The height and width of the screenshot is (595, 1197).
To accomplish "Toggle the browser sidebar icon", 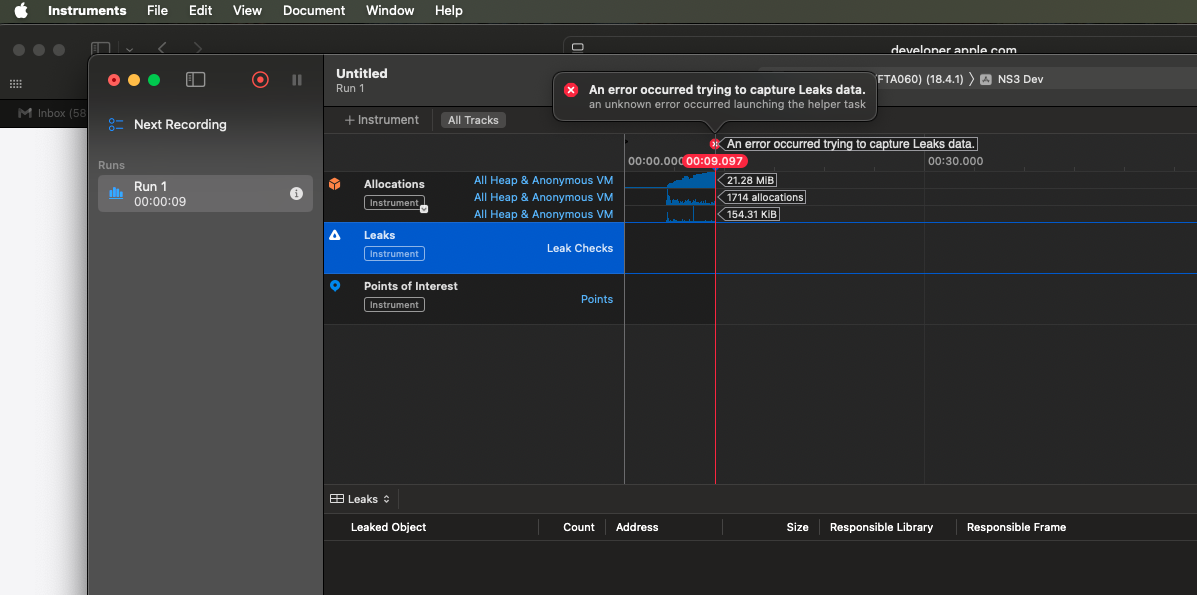I will [100, 48].
